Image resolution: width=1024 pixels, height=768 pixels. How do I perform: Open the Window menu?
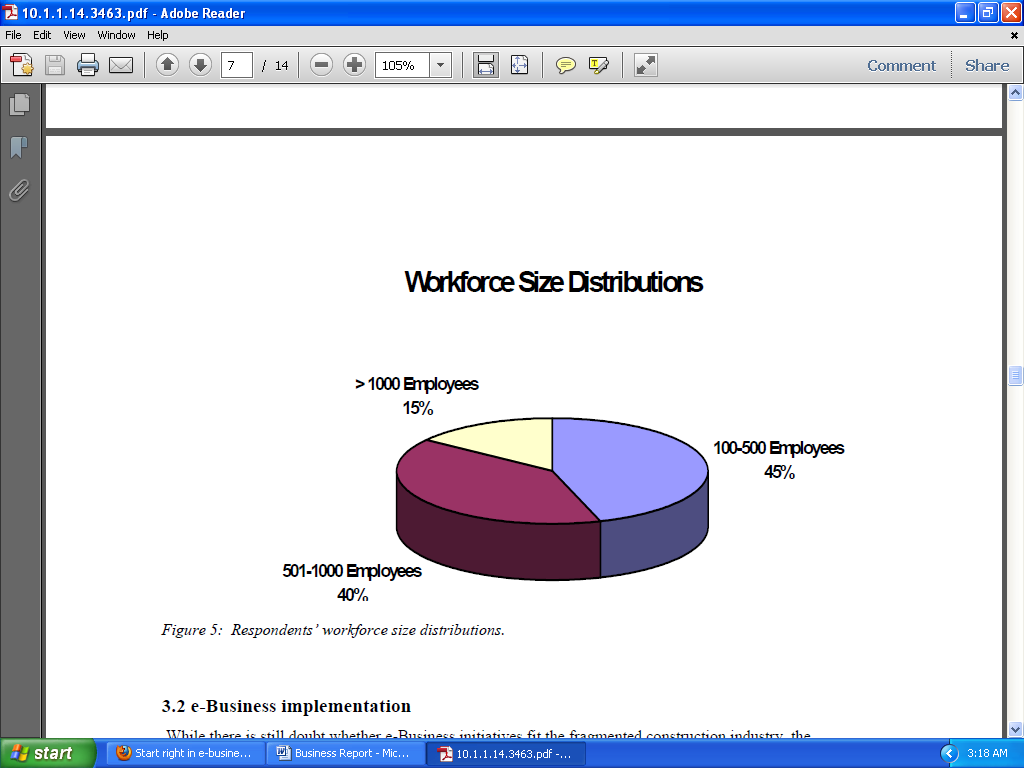pyautogui.click(x=116, y=35)
